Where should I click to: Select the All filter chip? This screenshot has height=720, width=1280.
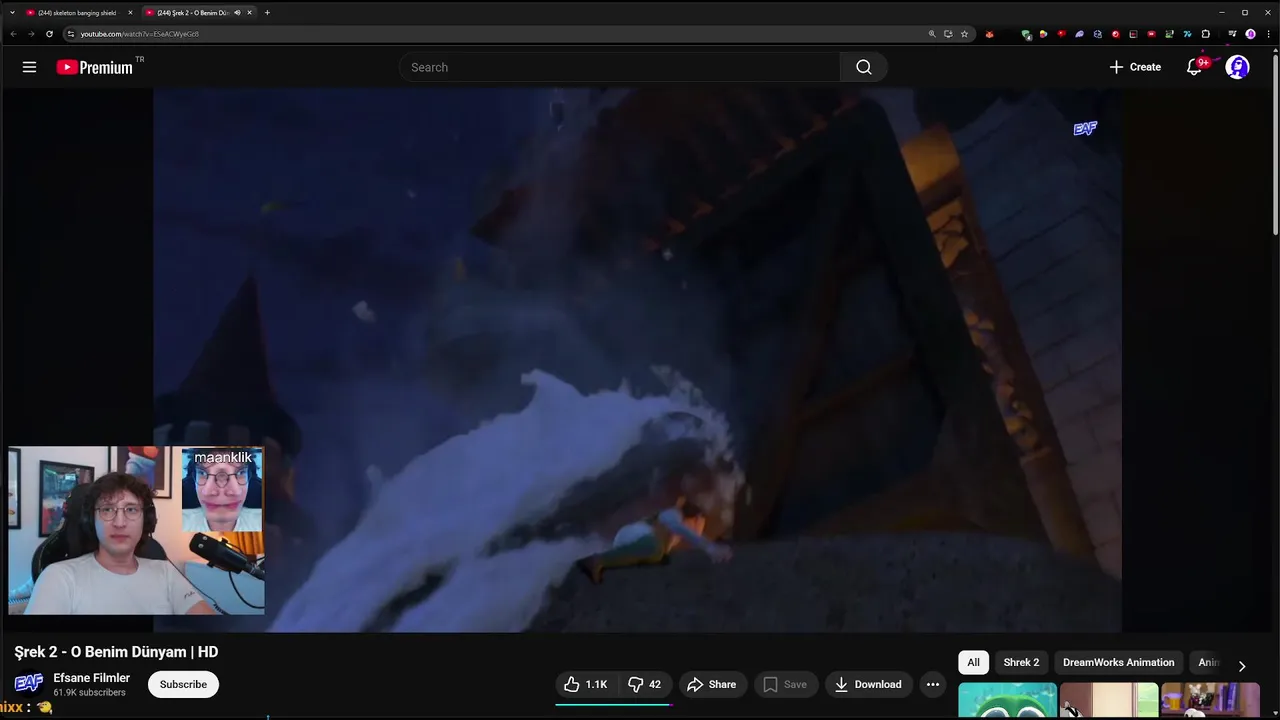point(973,662)
